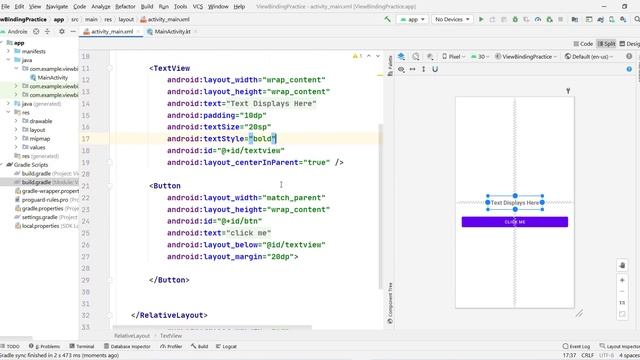Switch the editor to Code view

tap(583, 44)
